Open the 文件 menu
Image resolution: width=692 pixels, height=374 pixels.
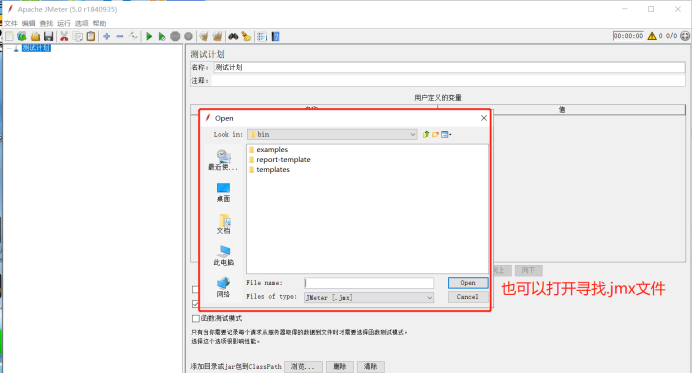[x=11, y=23]
